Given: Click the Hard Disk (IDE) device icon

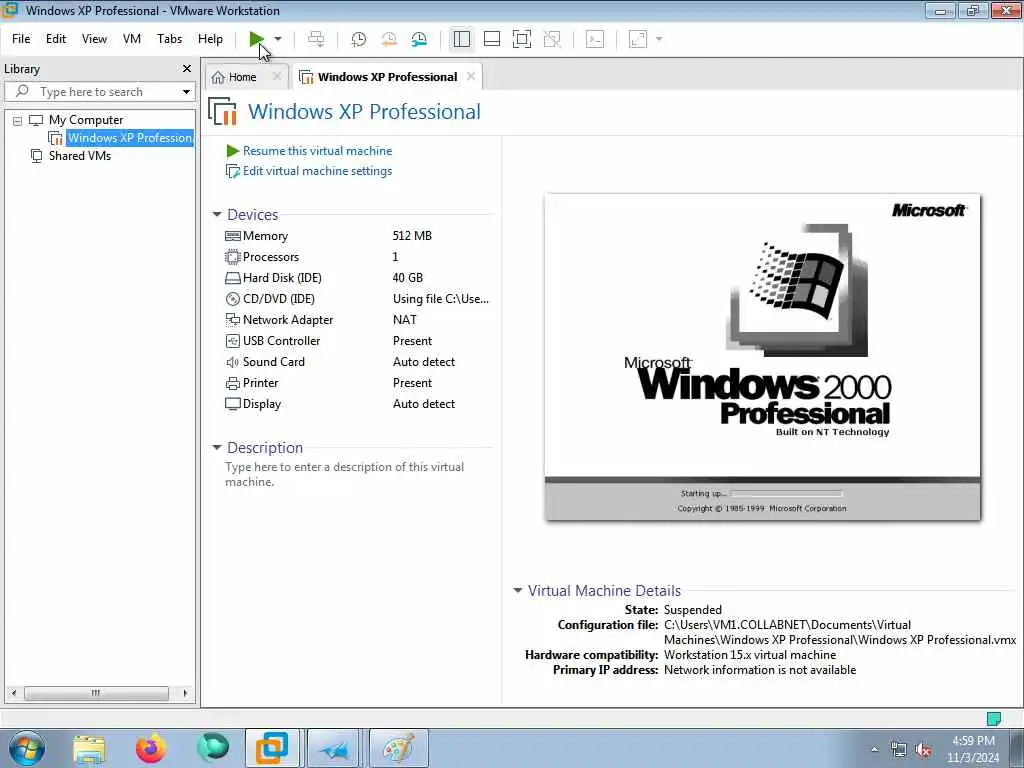Looking at the screenshot, I should [232, 278].
